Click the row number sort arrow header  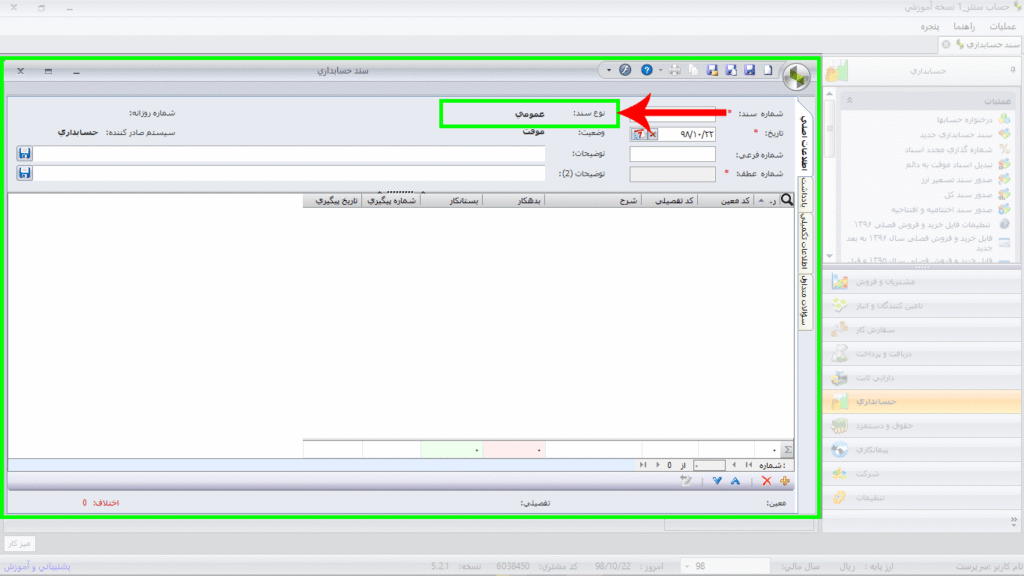click(767, 200)
